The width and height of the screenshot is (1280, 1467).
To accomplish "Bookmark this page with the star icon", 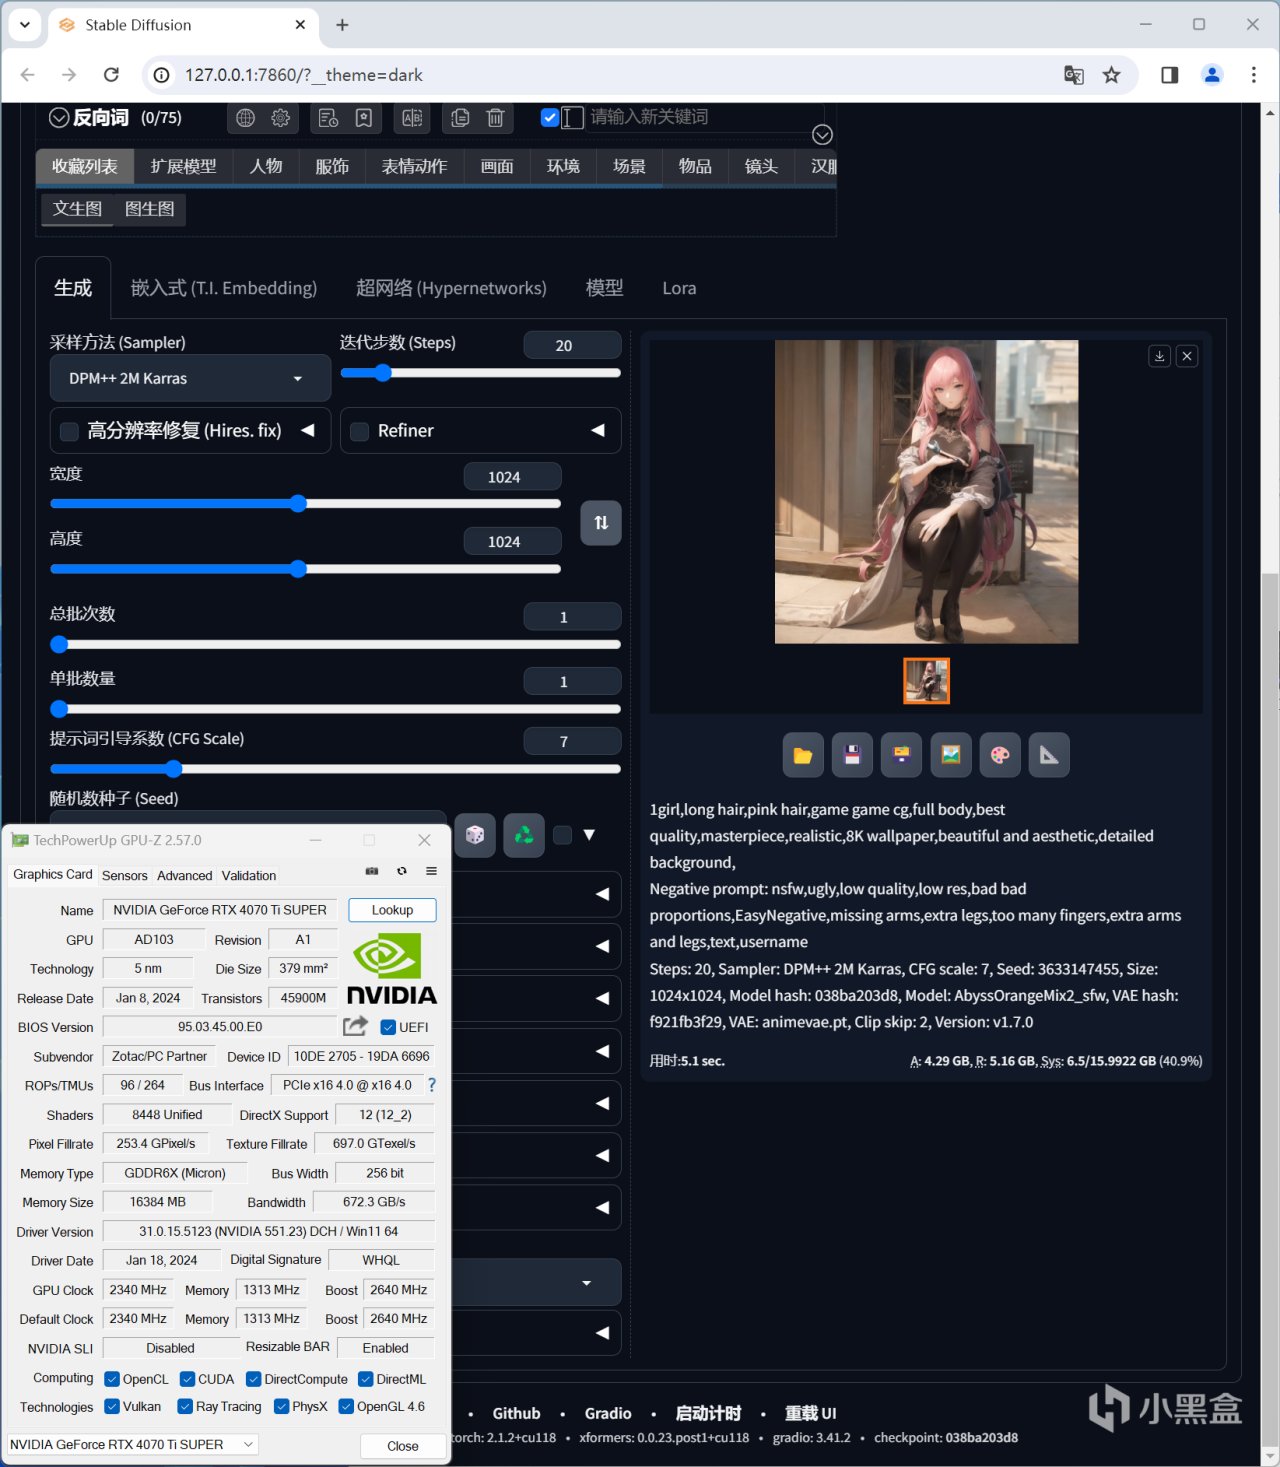I will pos(1111,75).
